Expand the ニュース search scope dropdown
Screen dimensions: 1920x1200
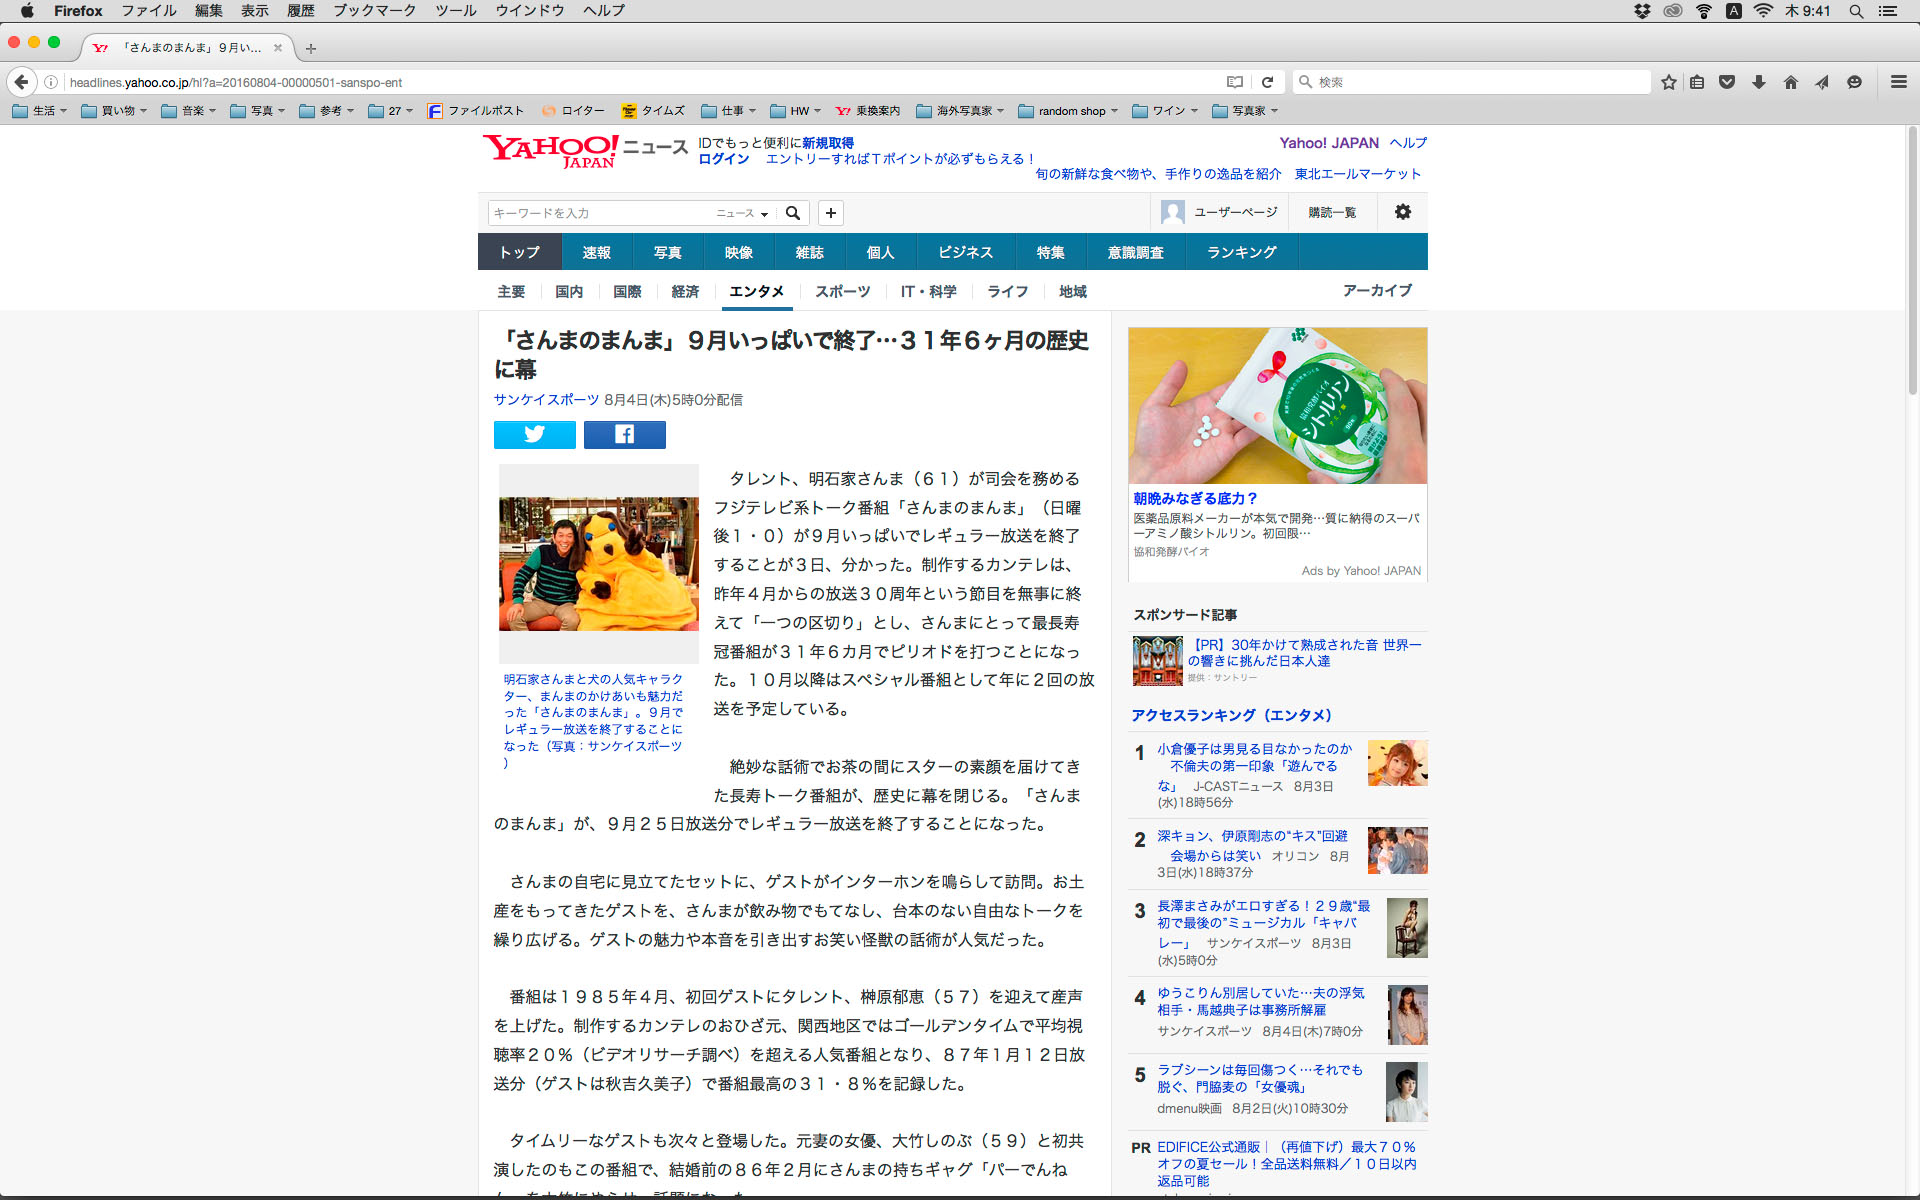coord(742,213)
